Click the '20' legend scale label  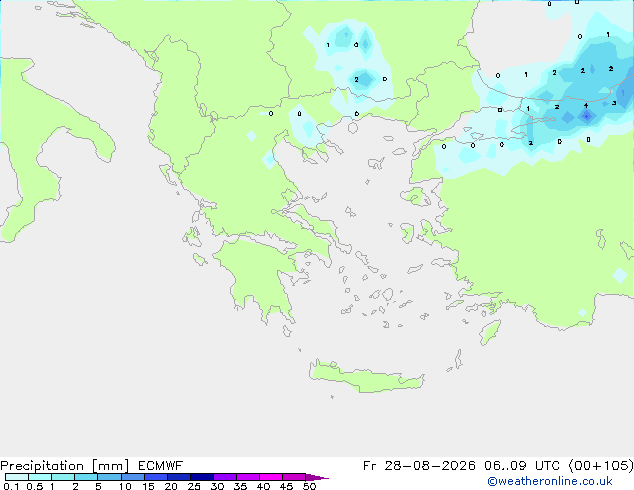coord(171,486)
